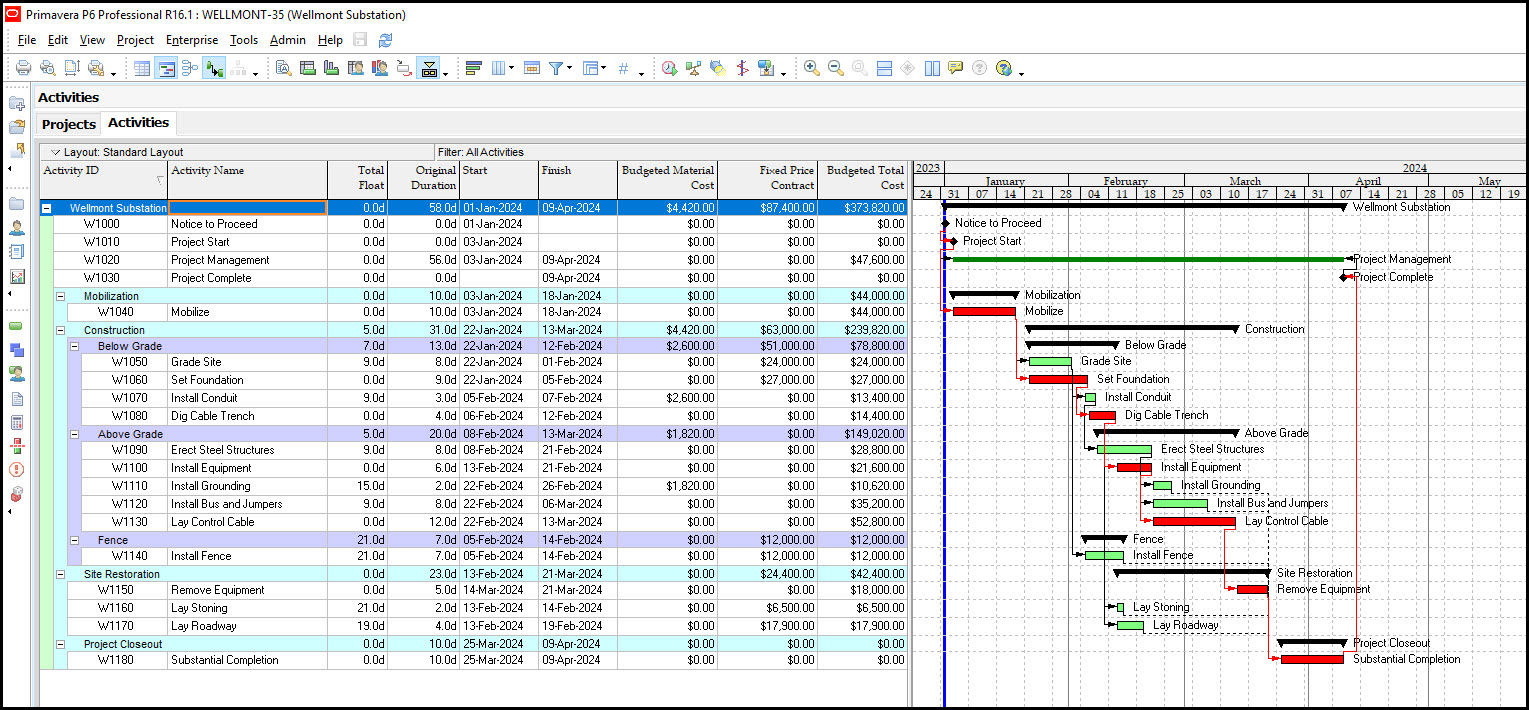Screen dimensions: 1529x710
Task: Click the $52,800.00 budgeted total cost cell
Action: pos(864,522)
